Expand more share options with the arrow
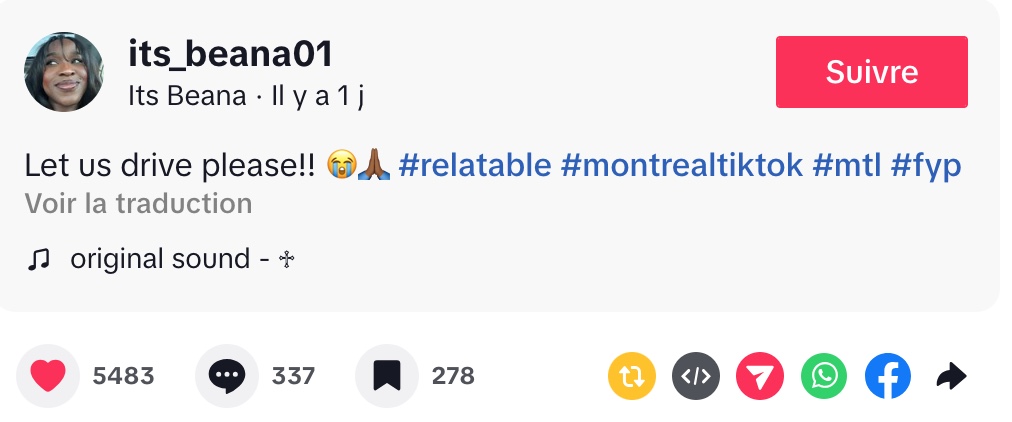 [x=951, y=376]
